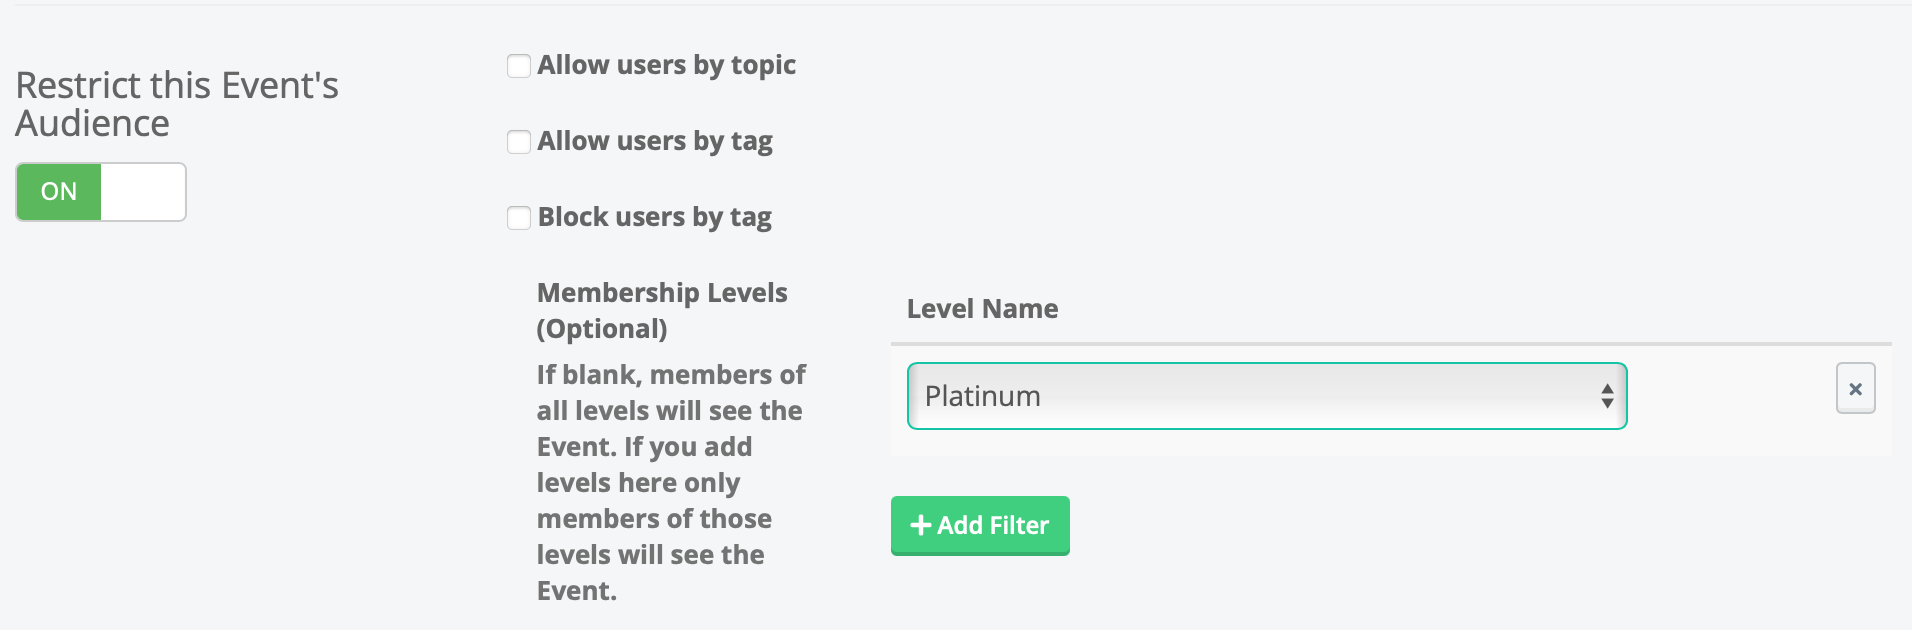Enable the Allow users by topic checkbox
The height and width of the screenshot is (630, 1912).
coord(519,66)
